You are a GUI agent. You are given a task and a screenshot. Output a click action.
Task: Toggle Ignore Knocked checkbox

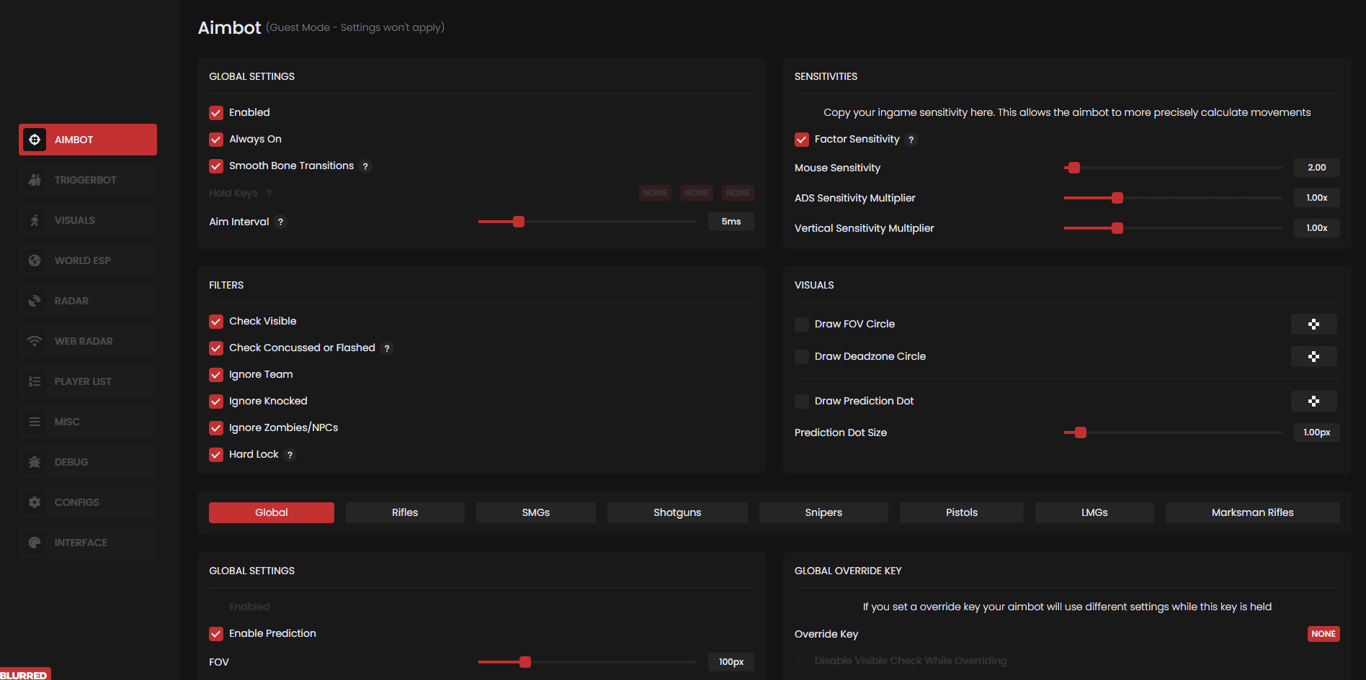click(x=216, y=401)
